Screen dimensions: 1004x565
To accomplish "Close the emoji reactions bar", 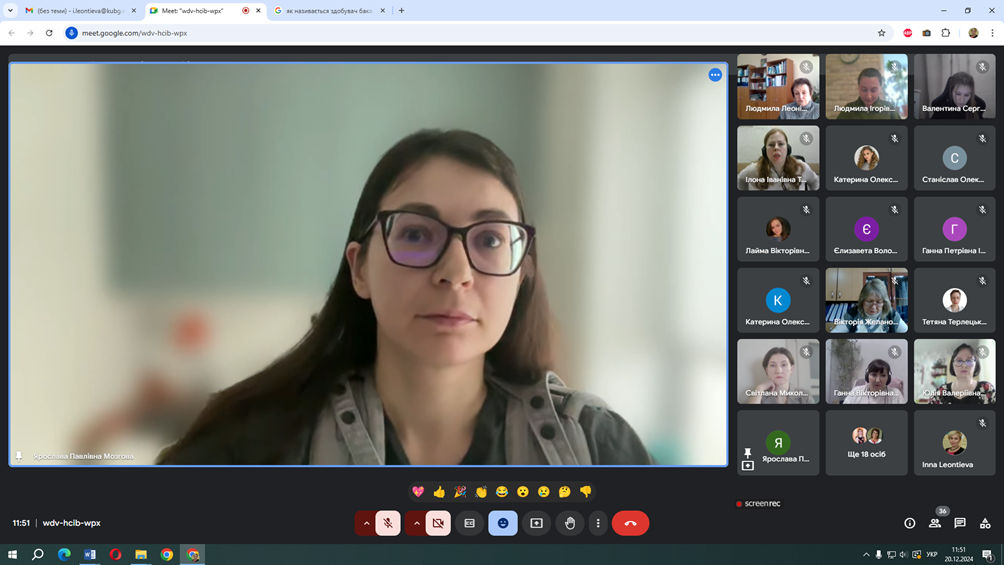I will point(503,523).
